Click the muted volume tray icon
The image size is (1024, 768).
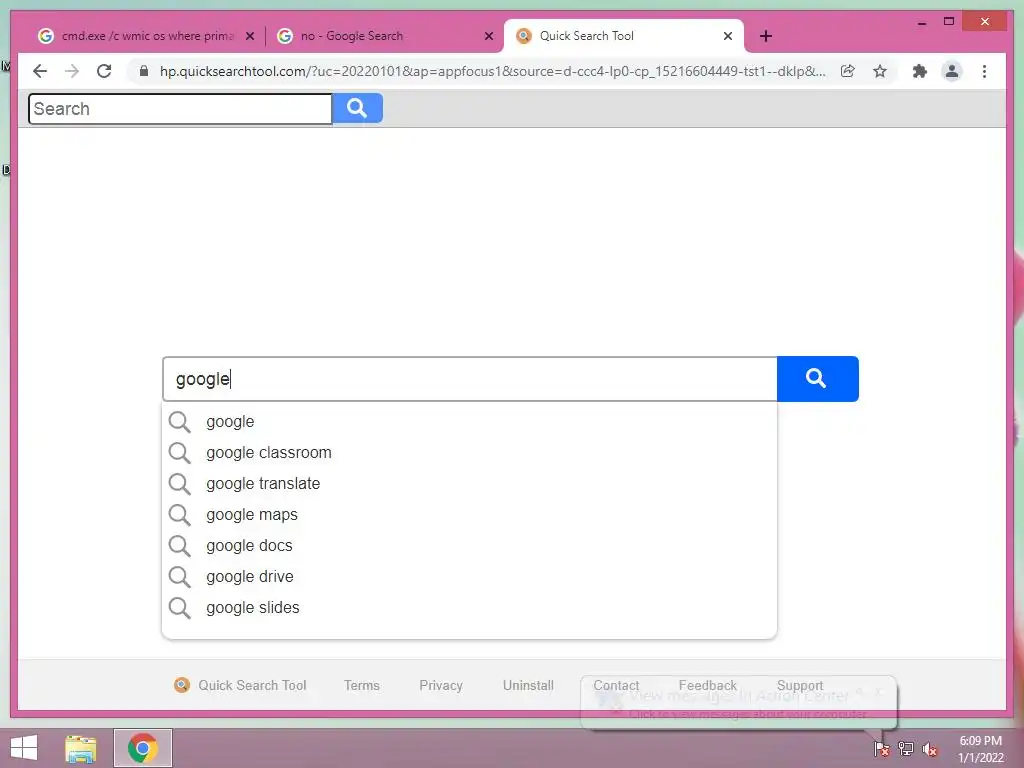point(930,749)
